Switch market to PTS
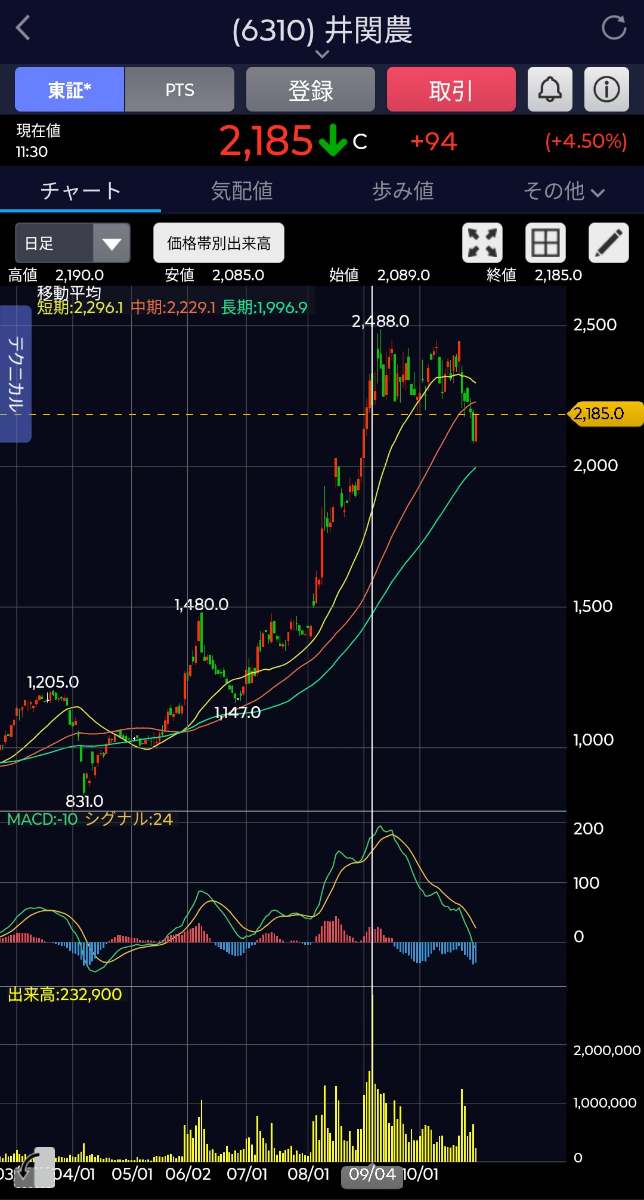This screenshot has width=644, height=1200. click(180, 90)
